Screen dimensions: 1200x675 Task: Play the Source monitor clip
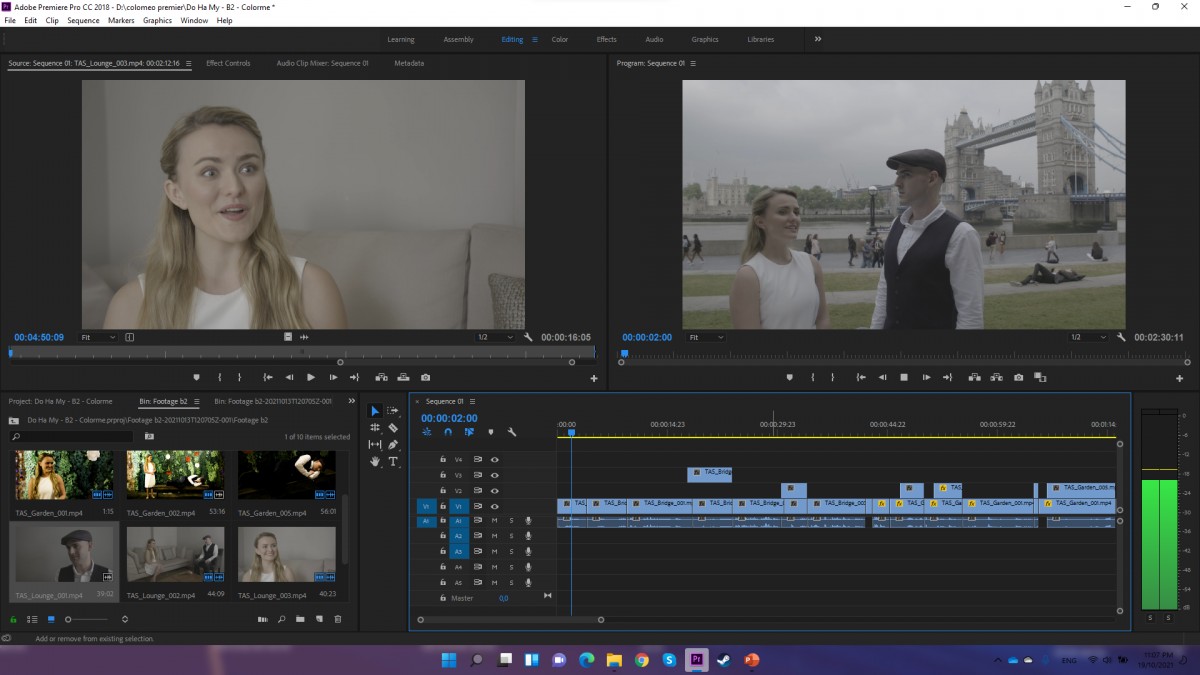click(x=311, y=377)
